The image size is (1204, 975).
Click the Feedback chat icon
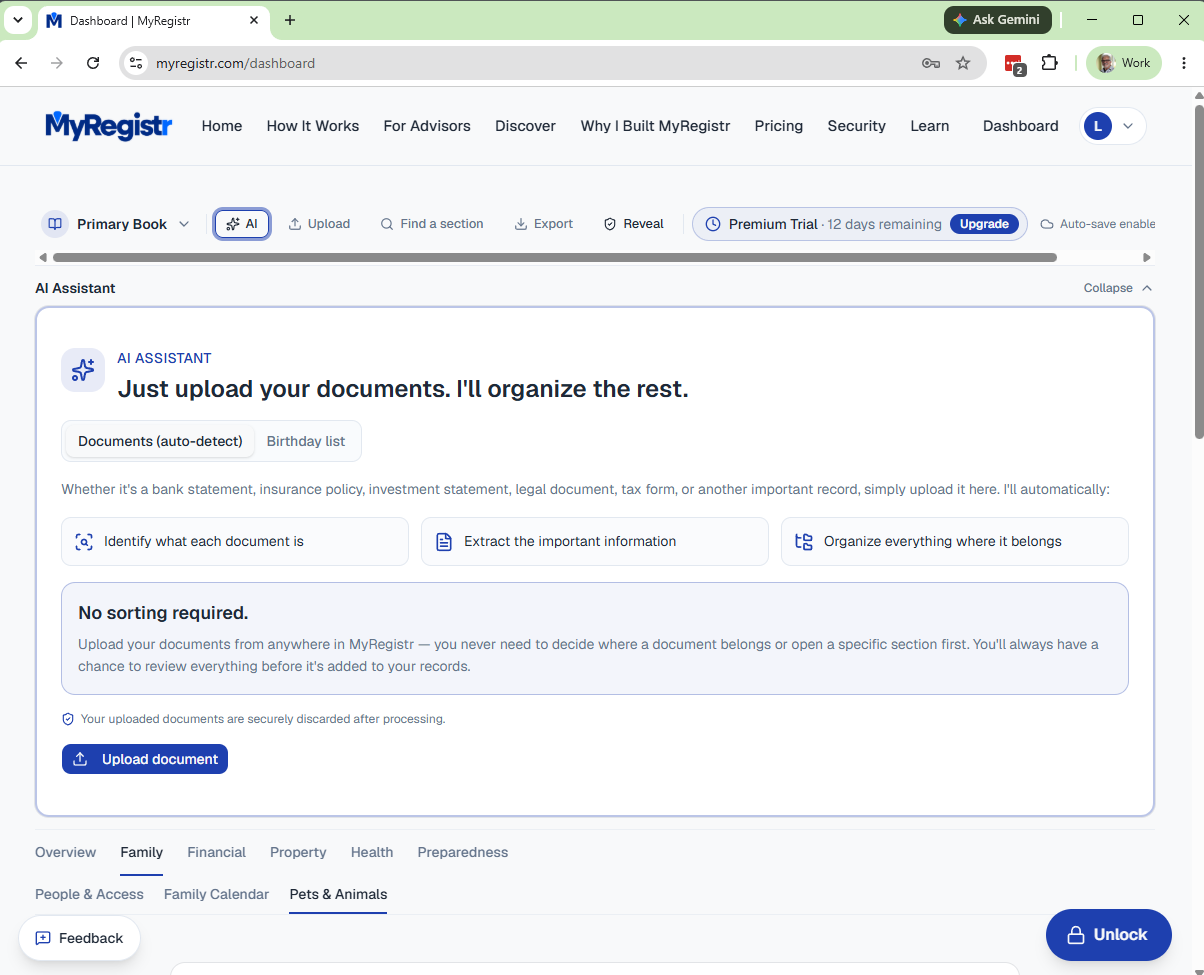pos(43,938)
